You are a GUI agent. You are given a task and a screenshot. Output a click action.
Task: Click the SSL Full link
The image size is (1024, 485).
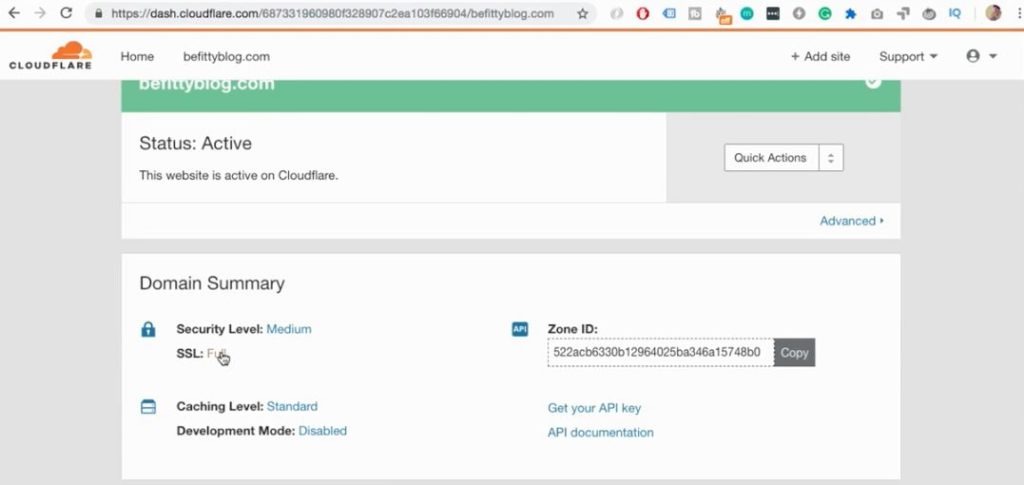tap(217, 353)
